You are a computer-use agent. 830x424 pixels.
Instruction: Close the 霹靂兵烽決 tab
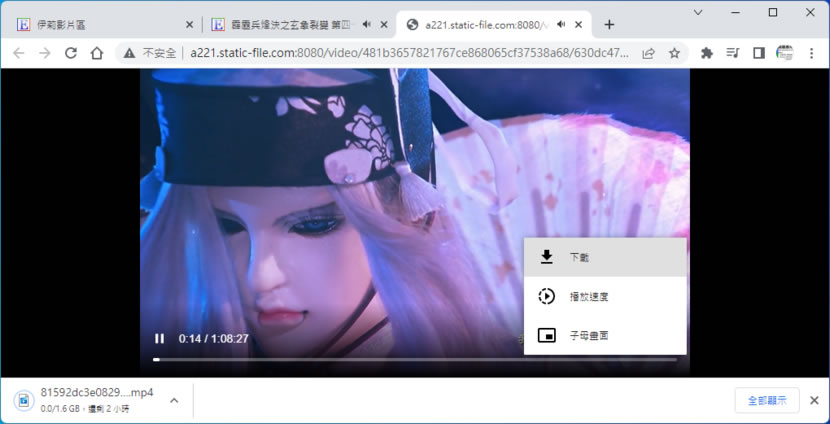[384, 25]
